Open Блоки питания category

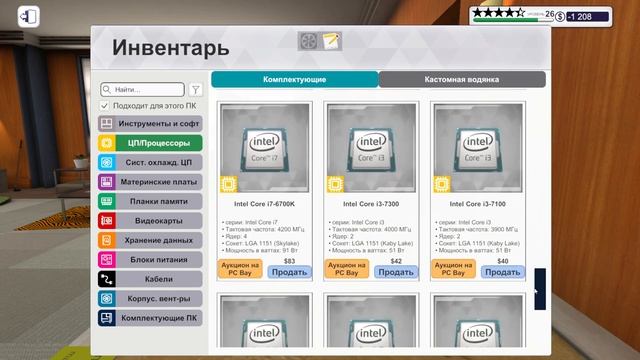pyautogui.click(x=150, y=260)
